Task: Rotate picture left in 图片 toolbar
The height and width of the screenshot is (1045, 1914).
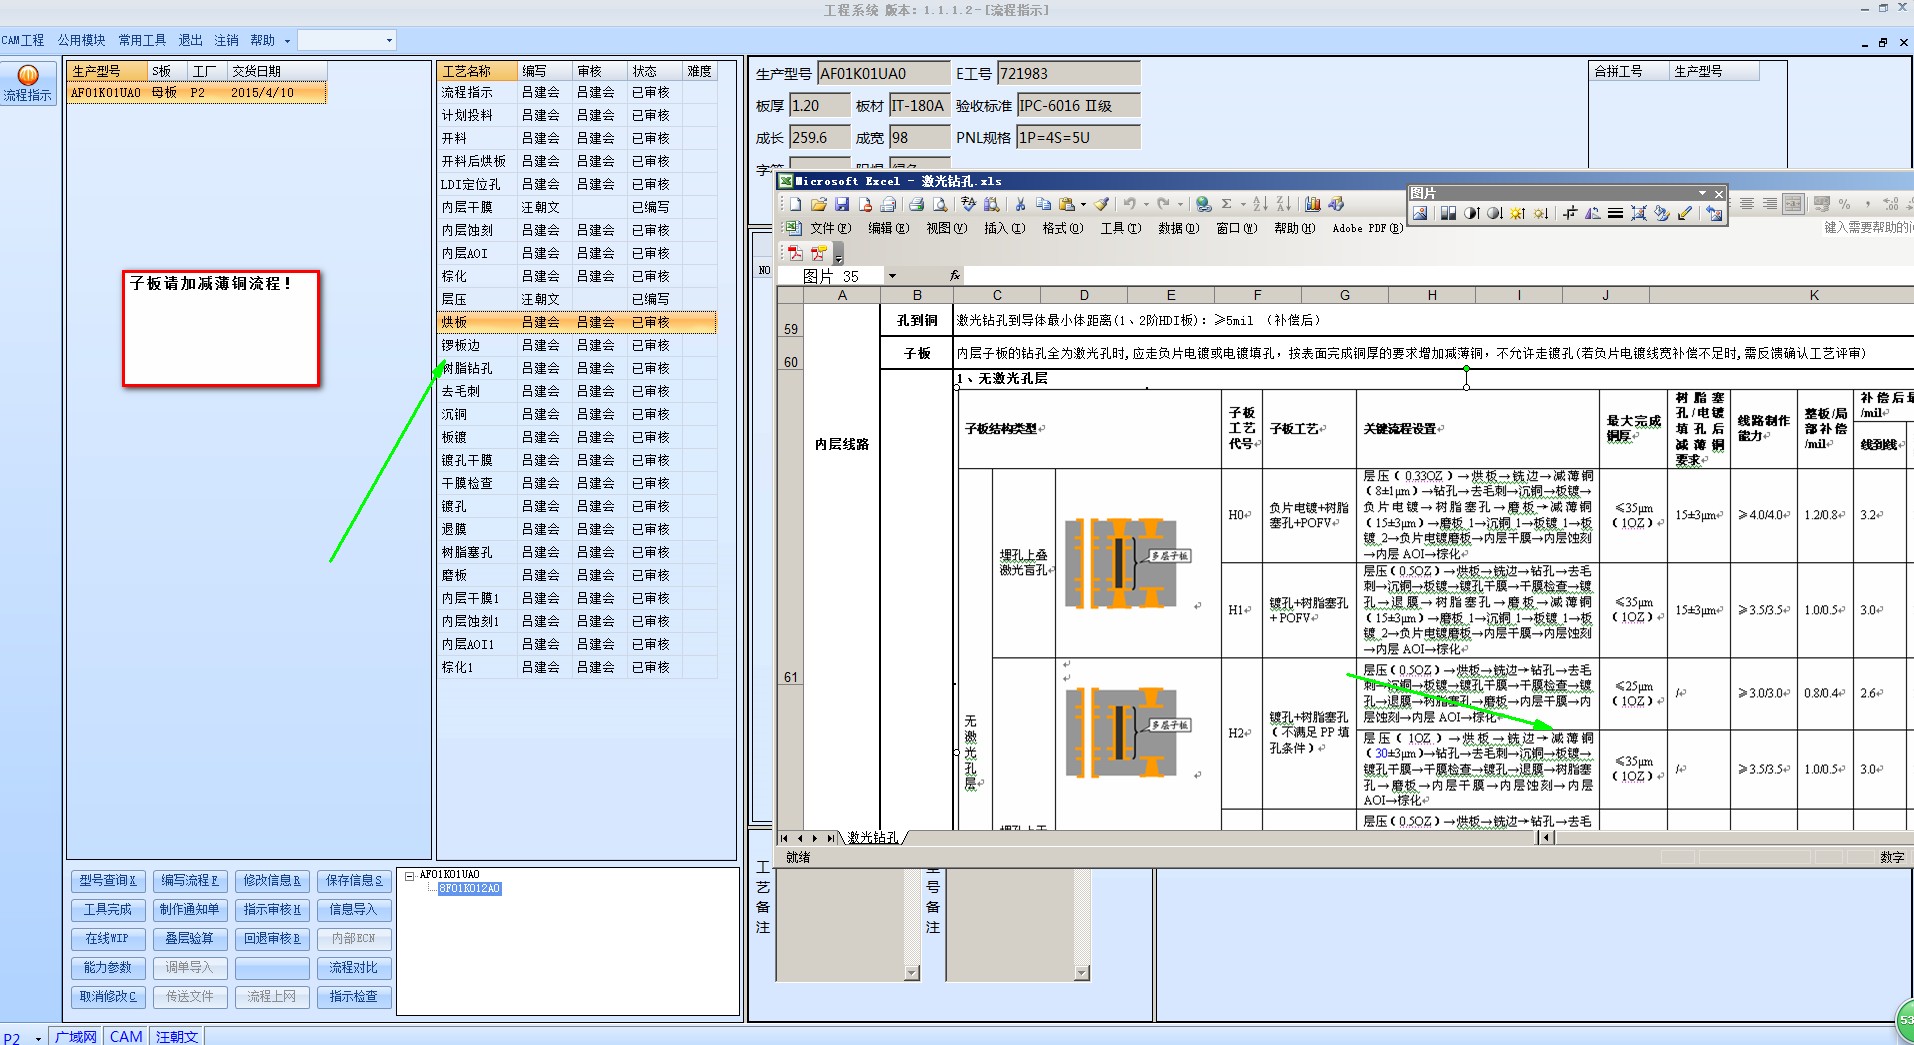Action: click(x=1592, y=213)
